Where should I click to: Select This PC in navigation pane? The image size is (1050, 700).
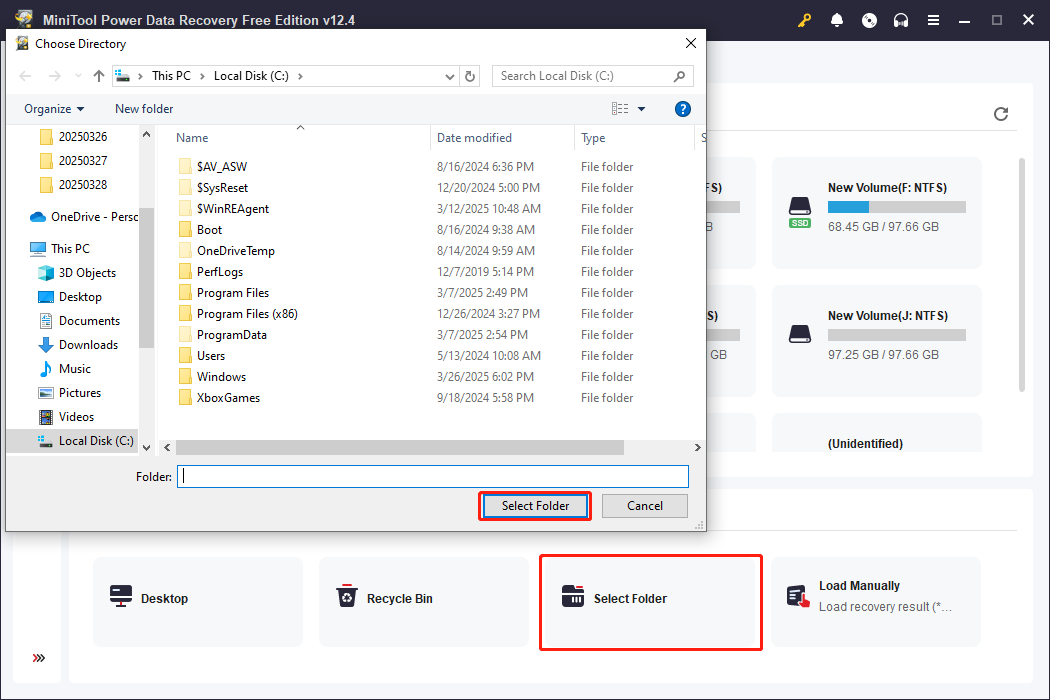click(60, 249)
